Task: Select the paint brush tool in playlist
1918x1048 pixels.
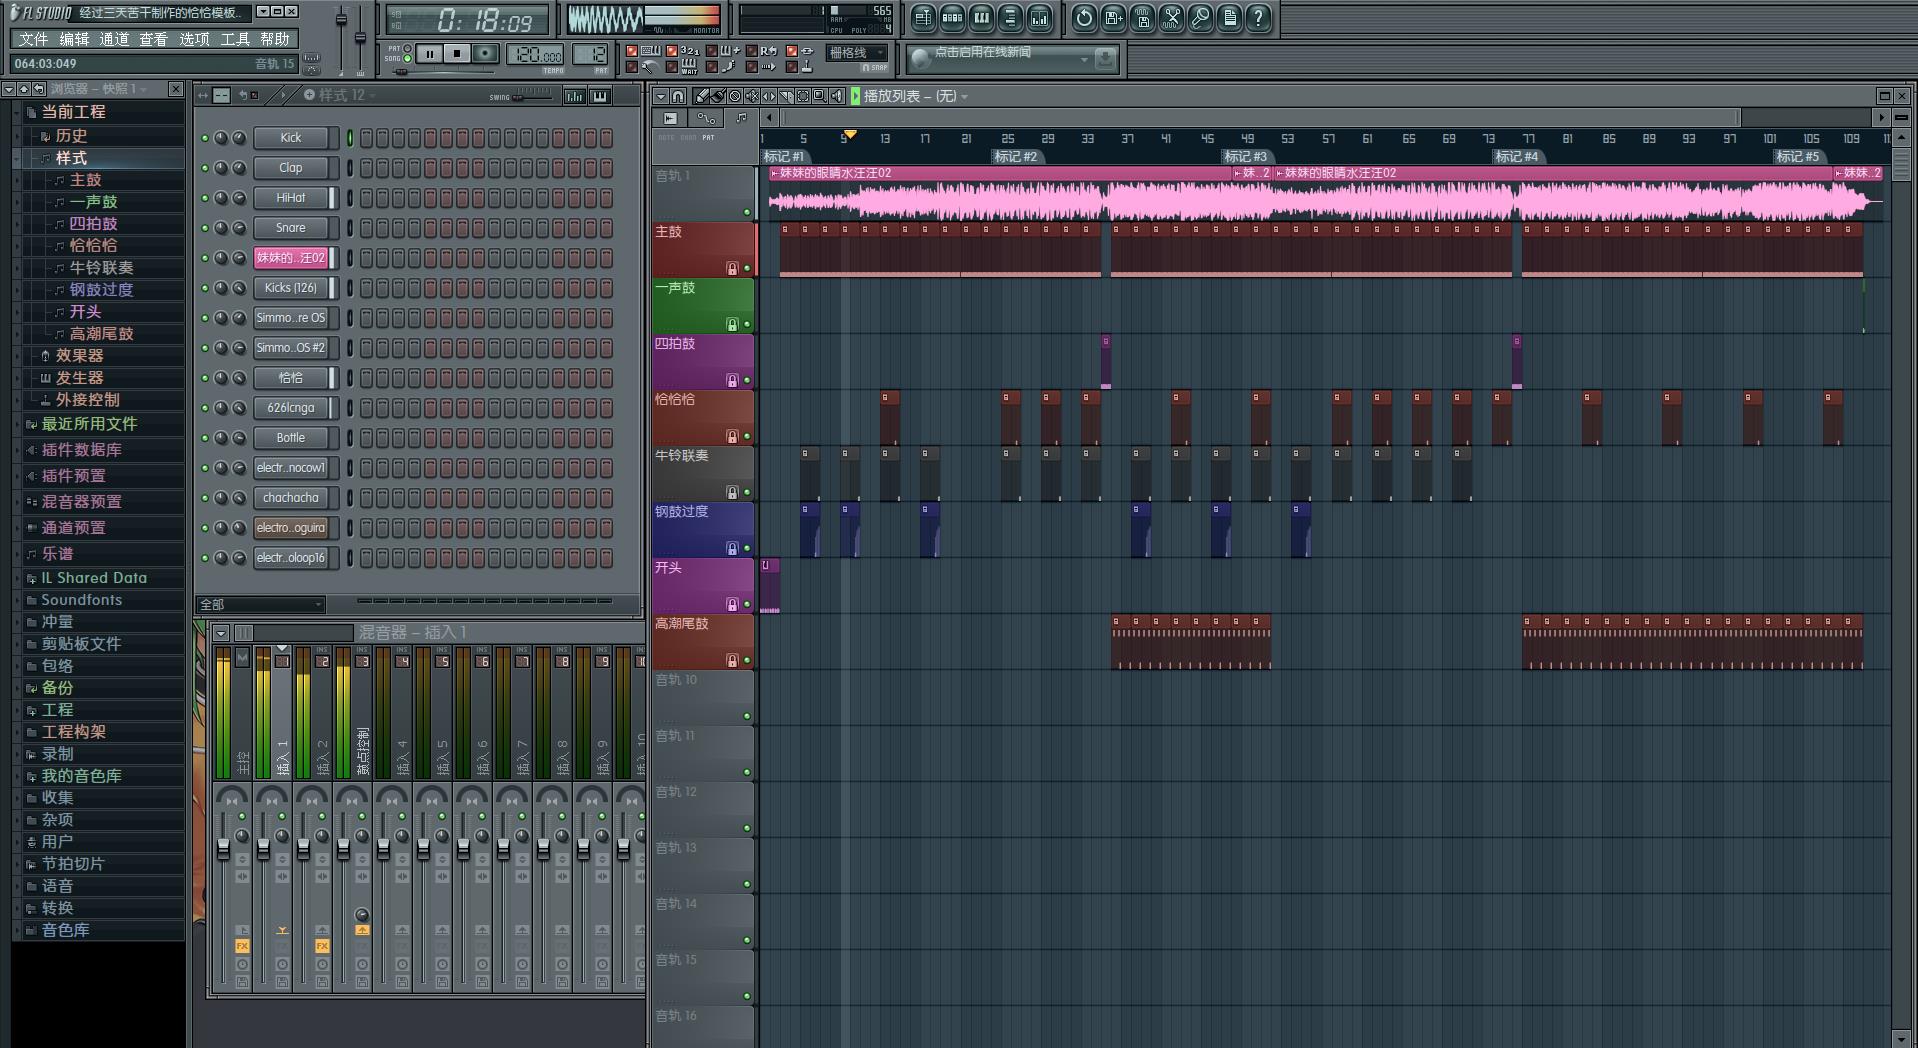Action: 718,96
